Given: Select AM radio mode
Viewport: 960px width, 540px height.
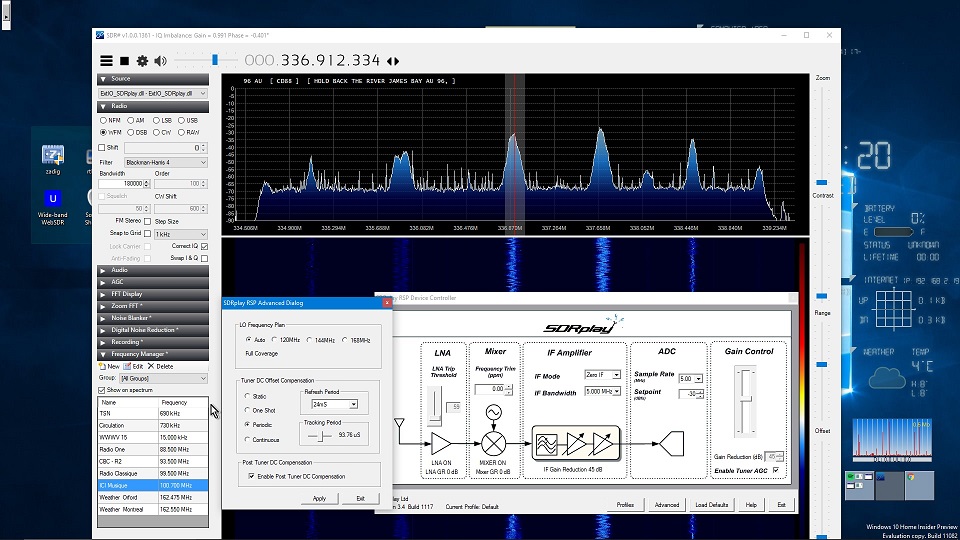Looking at the screenshot, I should coord(136,121).
